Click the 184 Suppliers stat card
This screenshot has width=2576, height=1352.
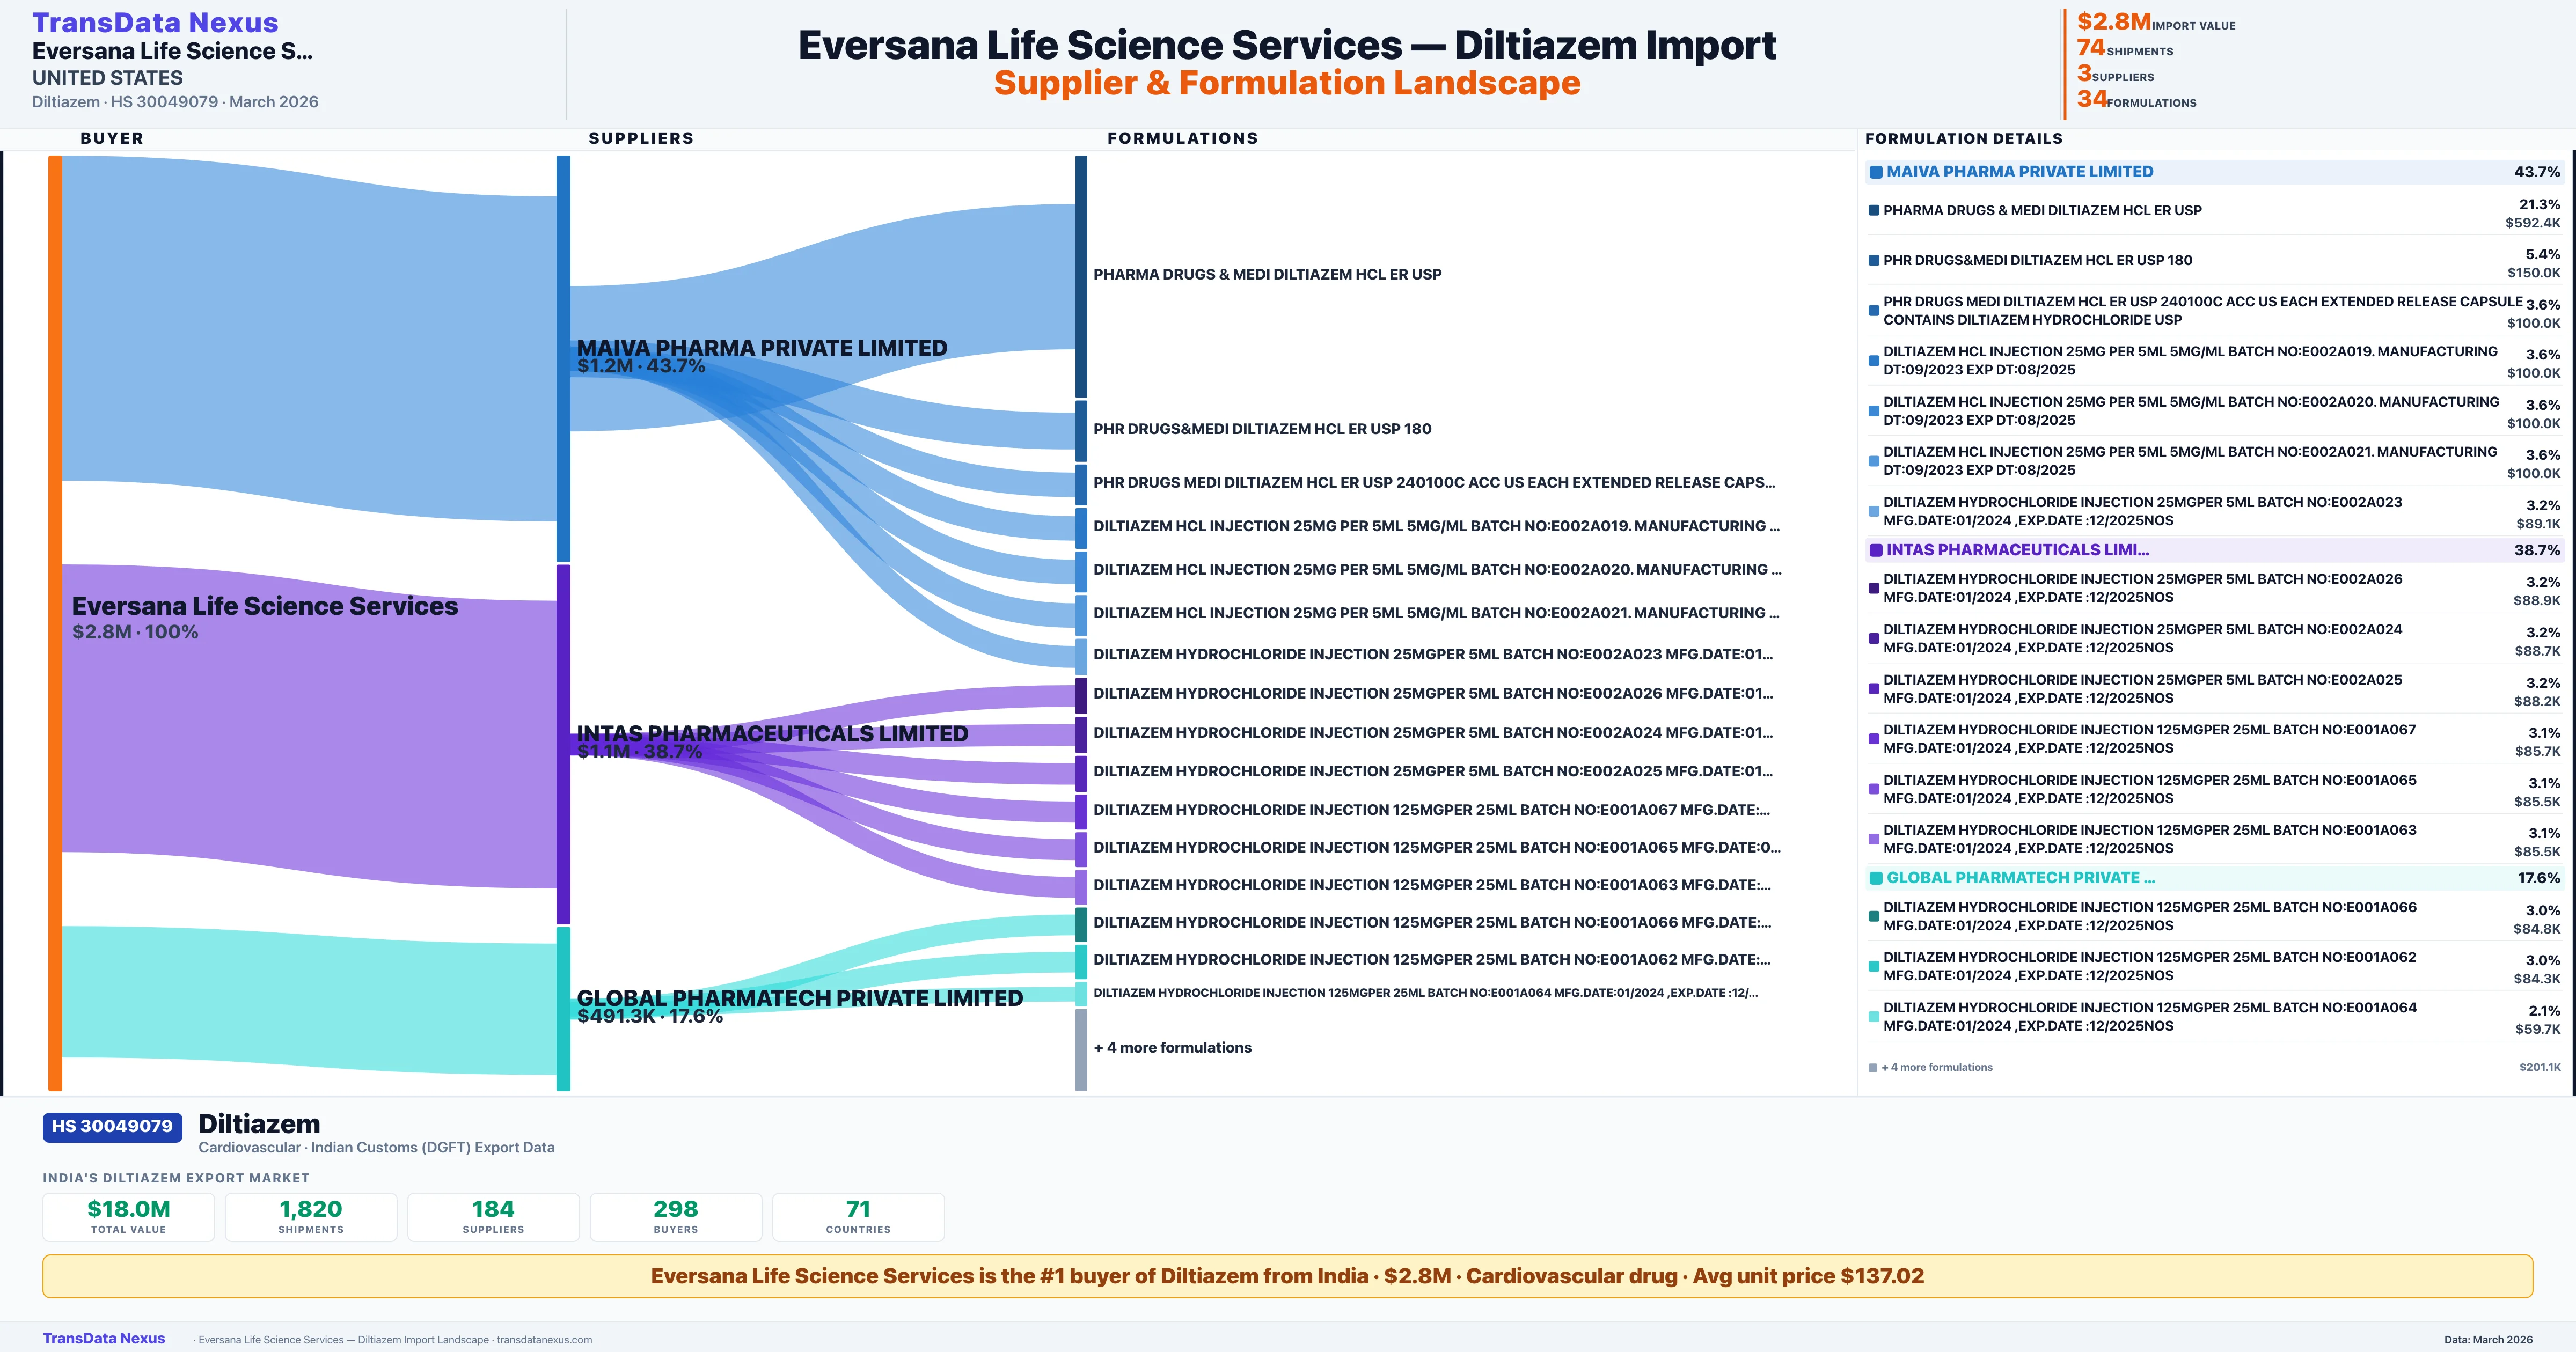pos(493,1216)
